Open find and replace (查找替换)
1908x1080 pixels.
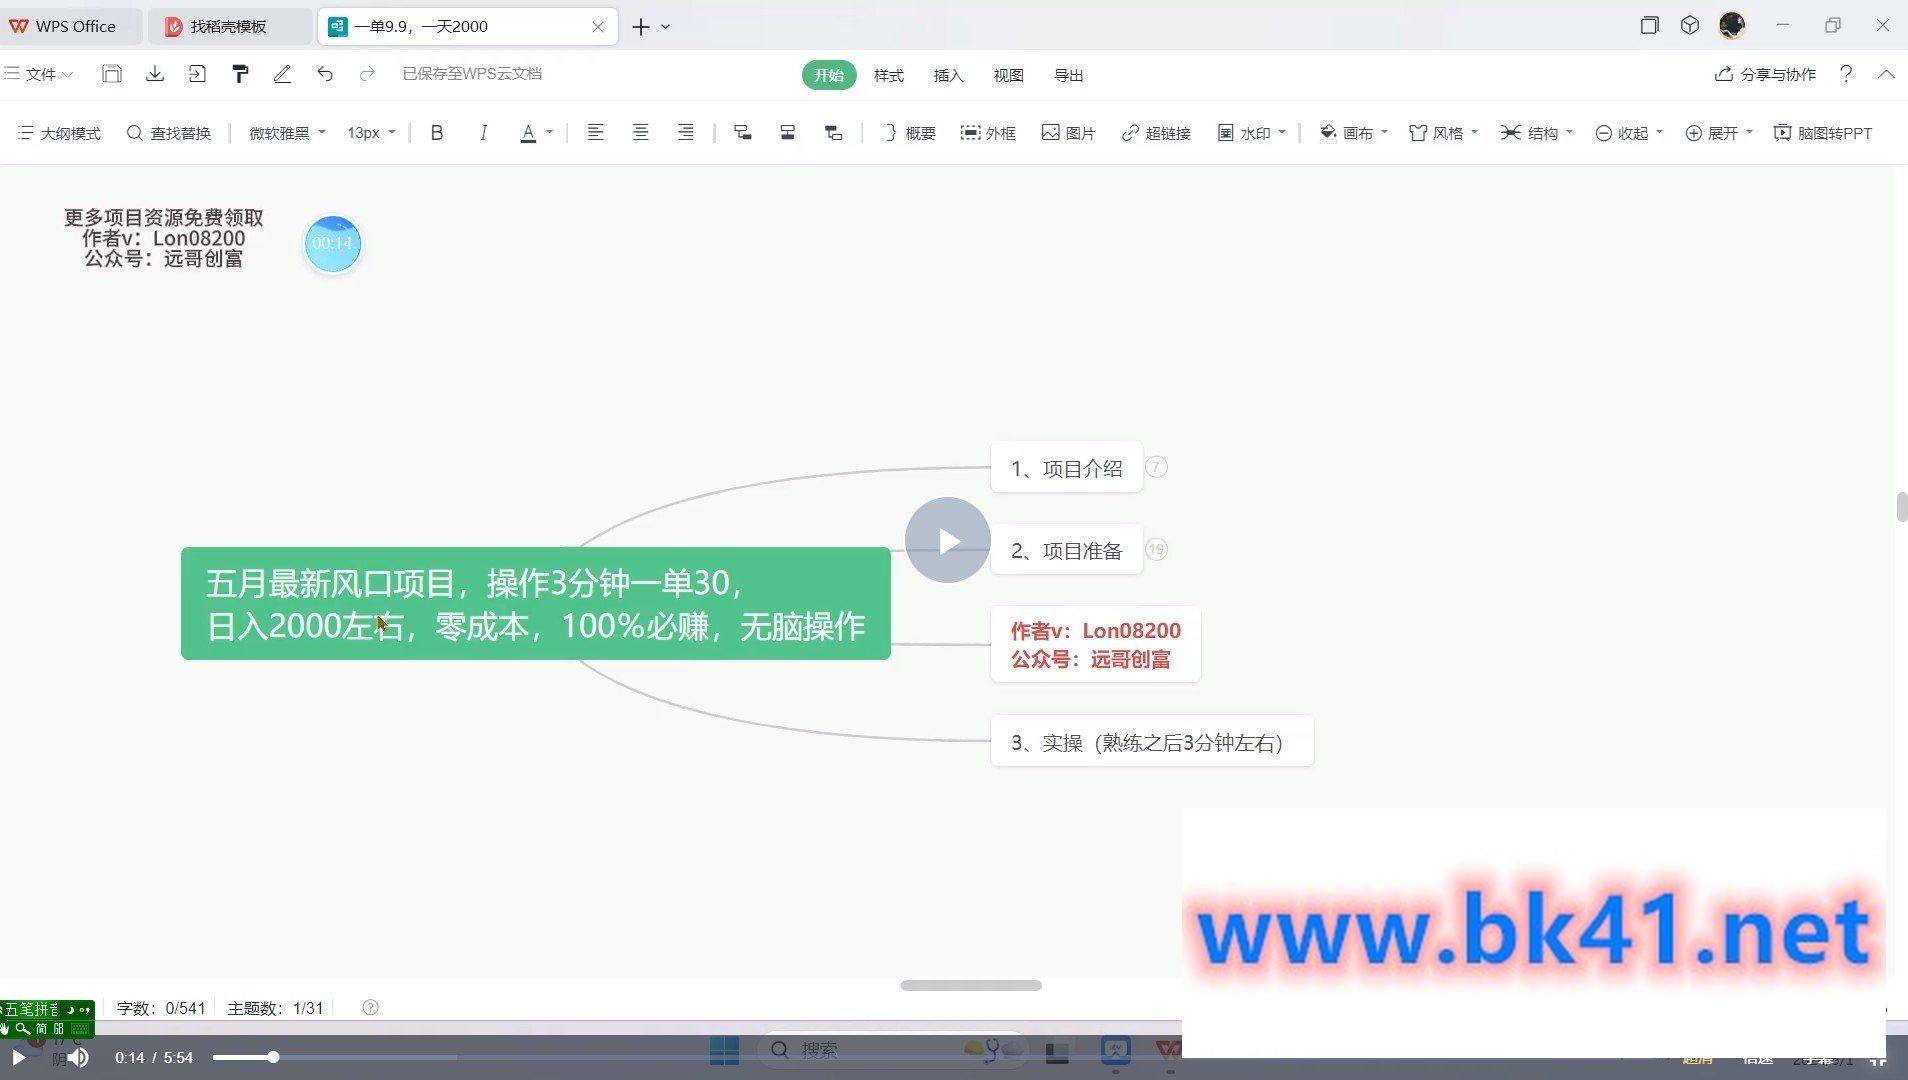coord(169,133)
